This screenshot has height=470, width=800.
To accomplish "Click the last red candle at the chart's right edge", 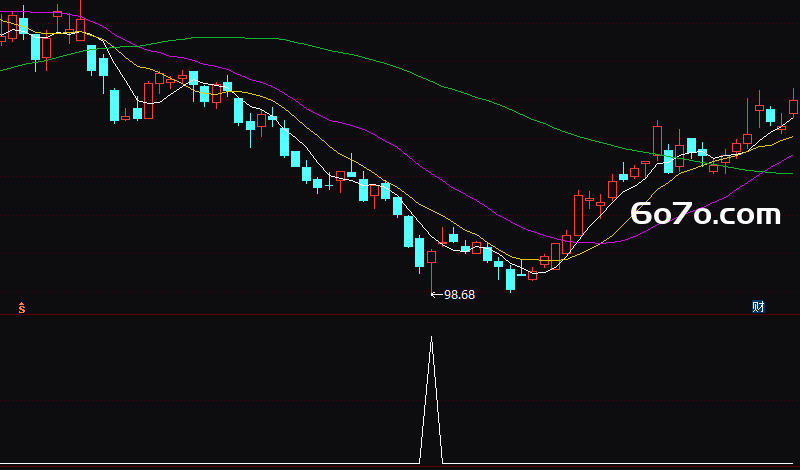I will 793,106.
